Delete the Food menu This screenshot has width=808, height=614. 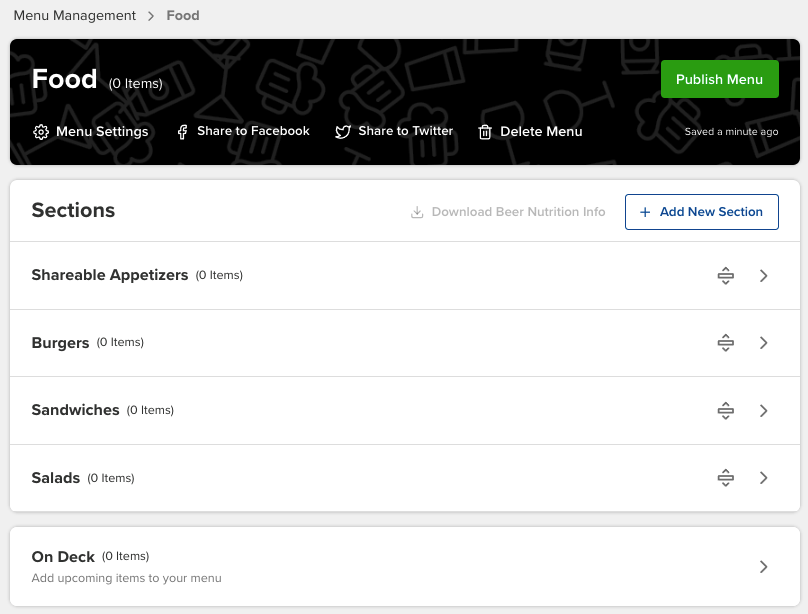530,131
